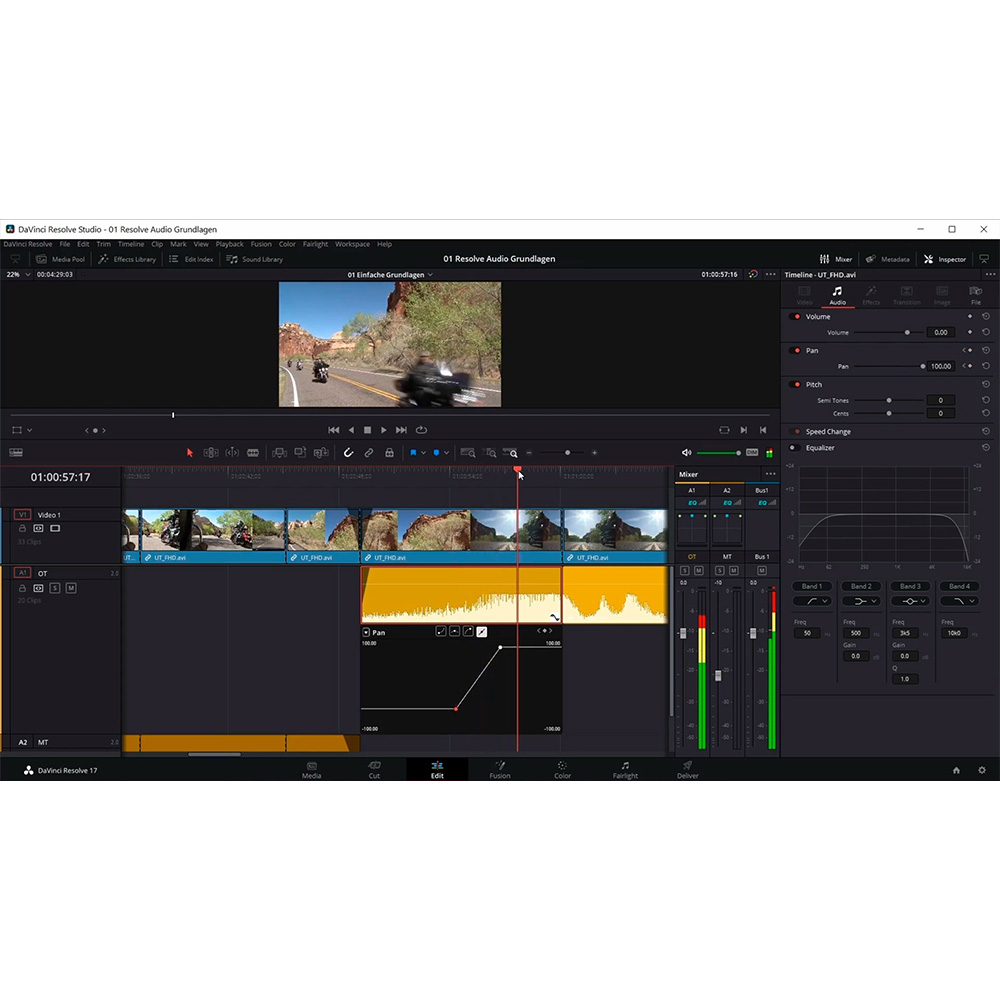The image size is (1000, 1000).
Task: Switch to the Fairlight page
Action: 625,770
